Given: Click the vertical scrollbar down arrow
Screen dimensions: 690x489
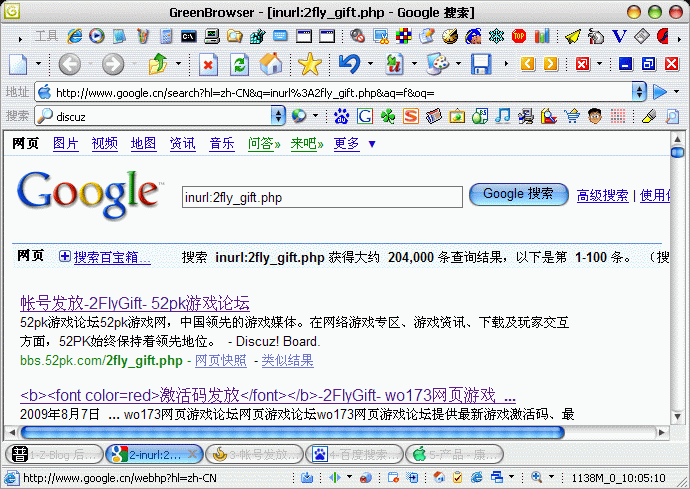Looking at the screenshot, I should pyautogui.click(x=678, y=416).
